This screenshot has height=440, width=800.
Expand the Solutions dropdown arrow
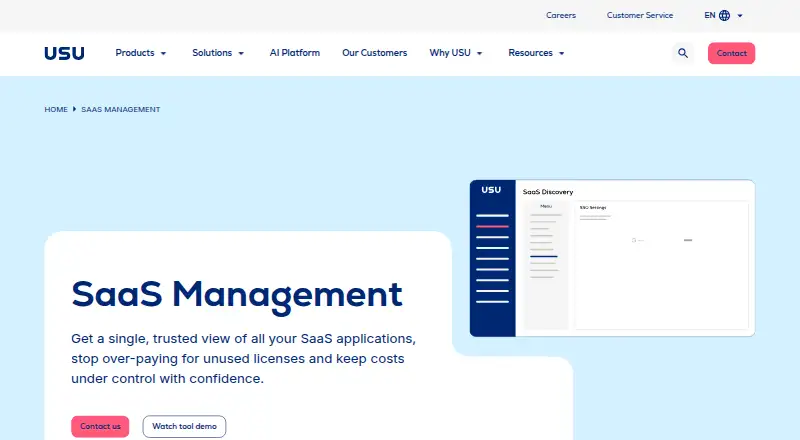point(241,53)
